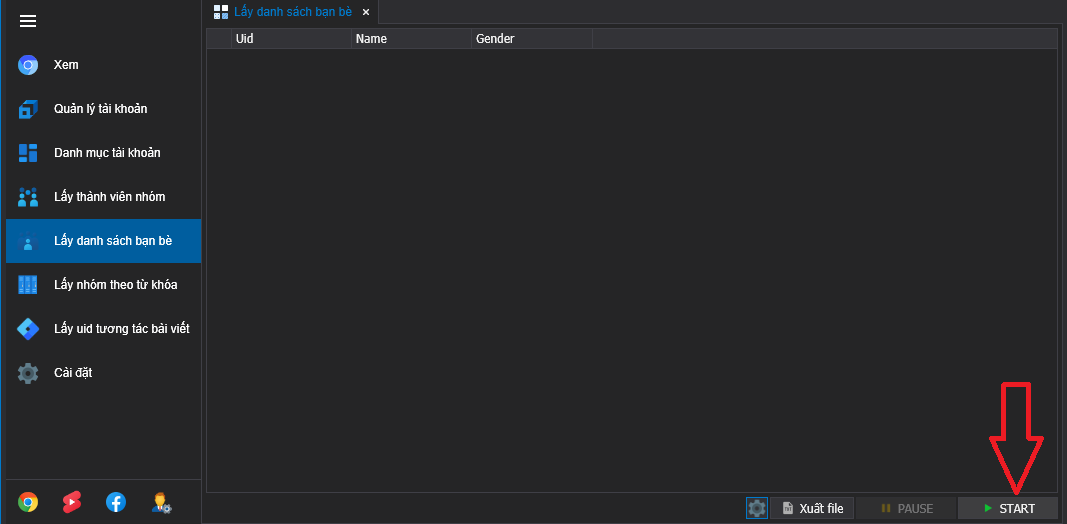Open the YouTube Shorts icon
This screenshot has height=524, width=1067.
[x=72, y=502]
